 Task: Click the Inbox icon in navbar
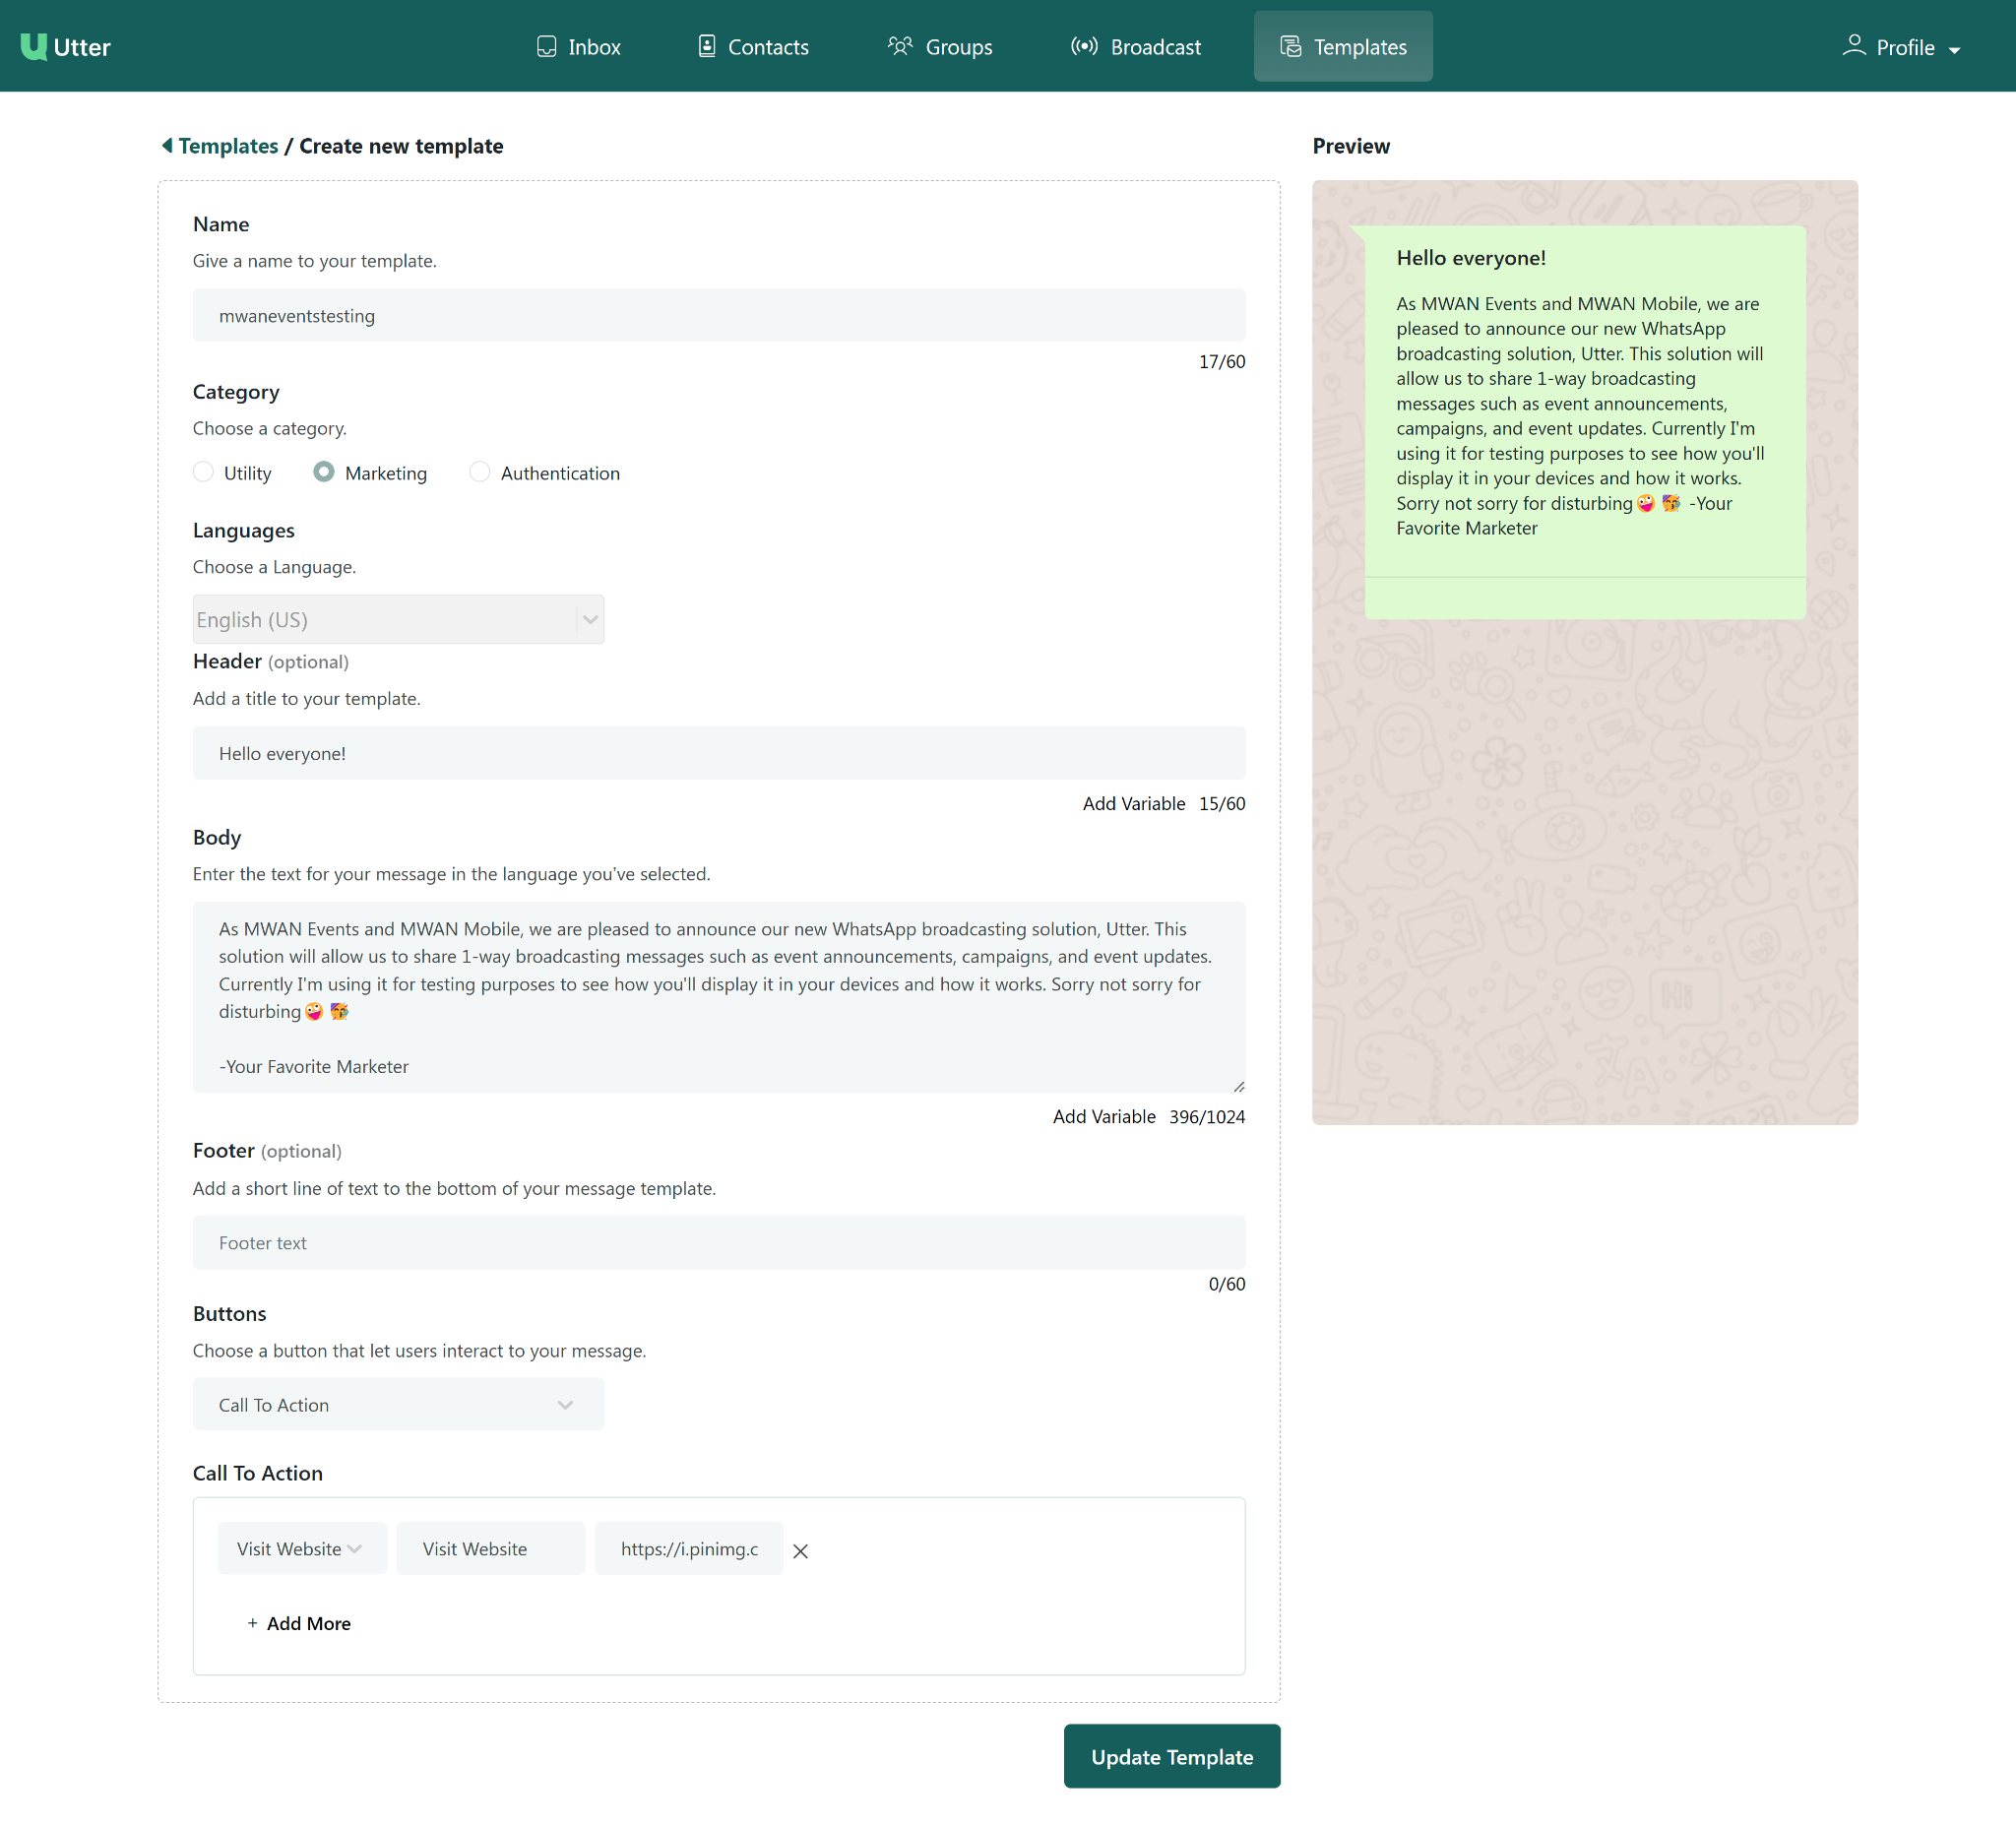pyautogui.click(x=546, y=47)
